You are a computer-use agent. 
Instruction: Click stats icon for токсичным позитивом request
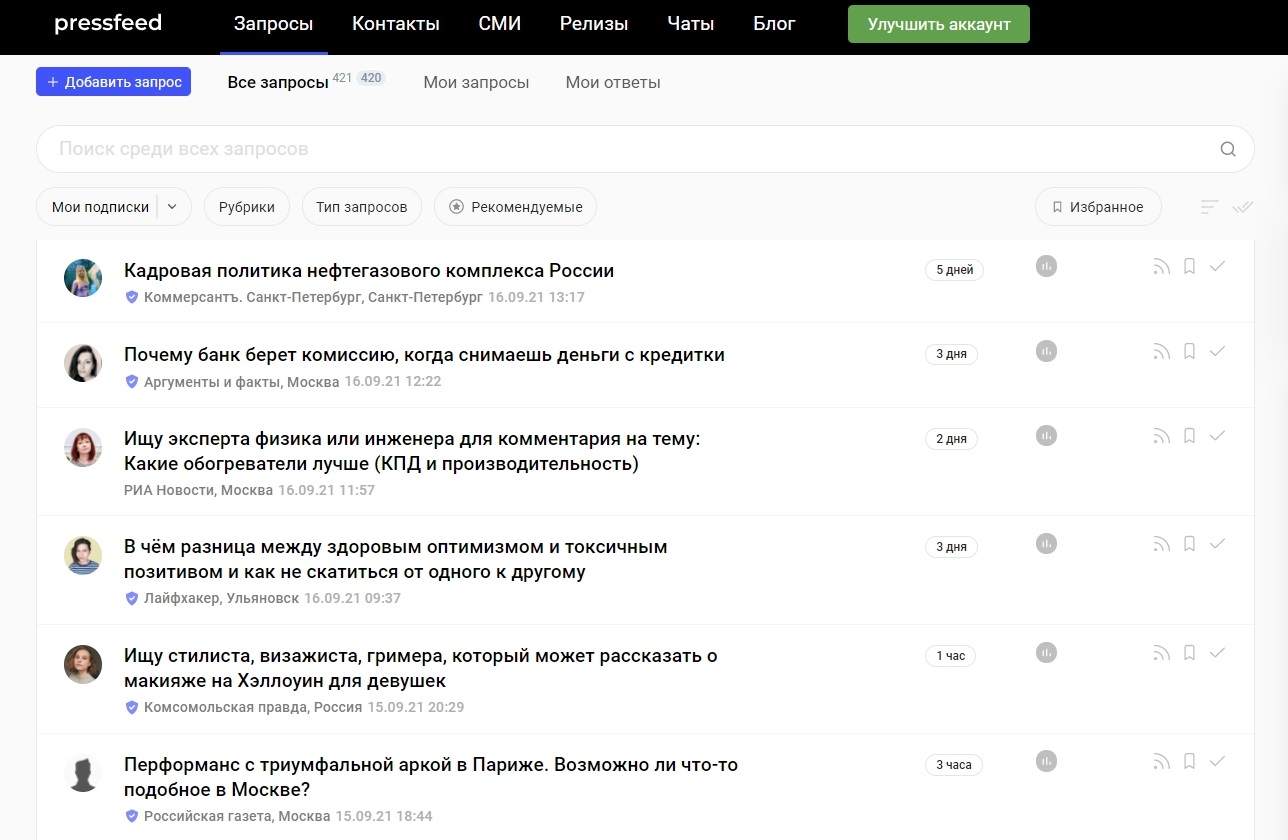click(x=1046, y=544)
